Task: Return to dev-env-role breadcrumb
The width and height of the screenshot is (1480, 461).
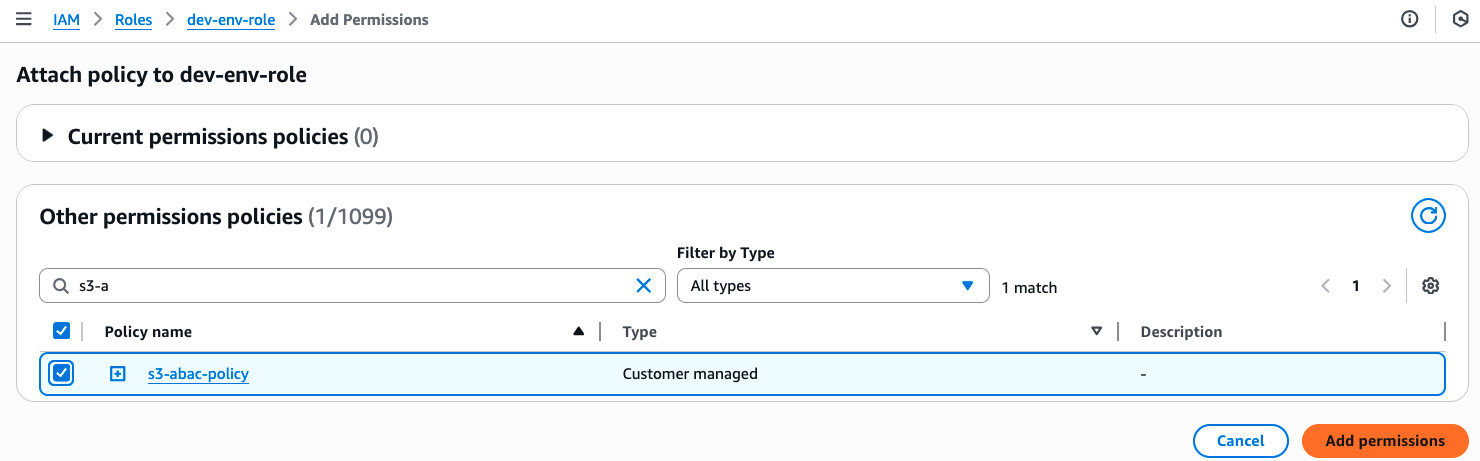Action: pyautogui.click(x=231, y=20)
